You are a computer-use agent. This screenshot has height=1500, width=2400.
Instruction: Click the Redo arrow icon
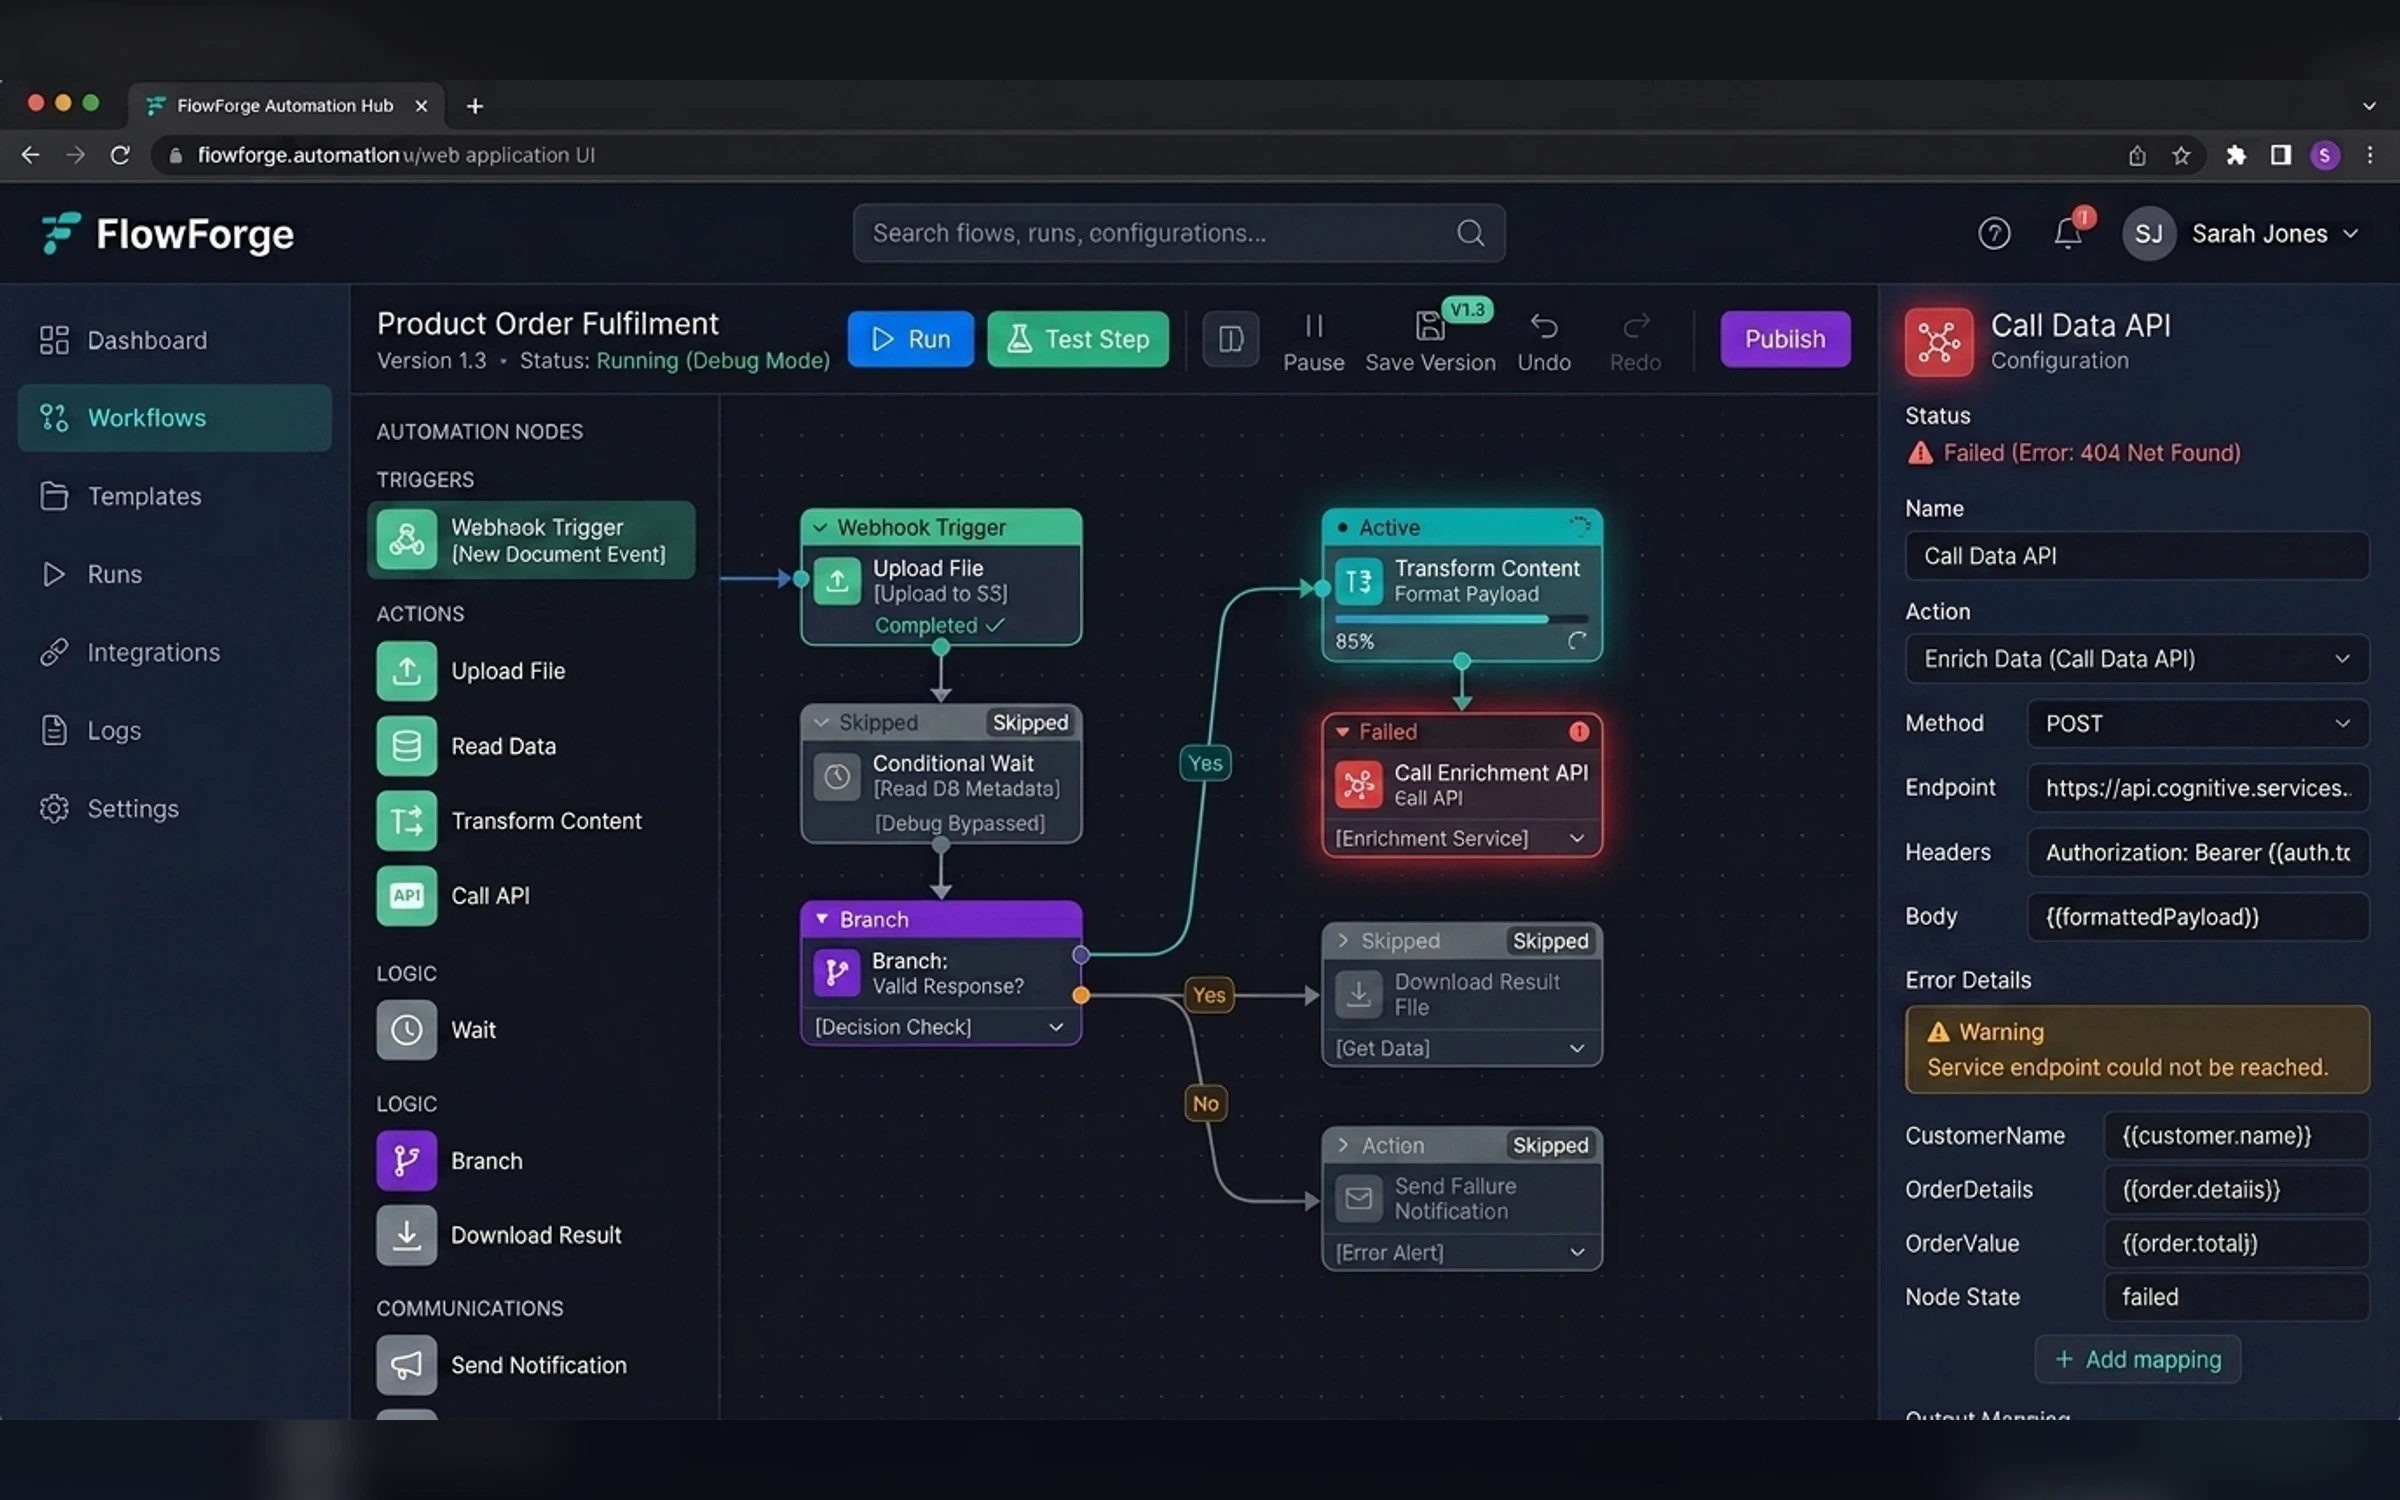(x=1636, y=326)
